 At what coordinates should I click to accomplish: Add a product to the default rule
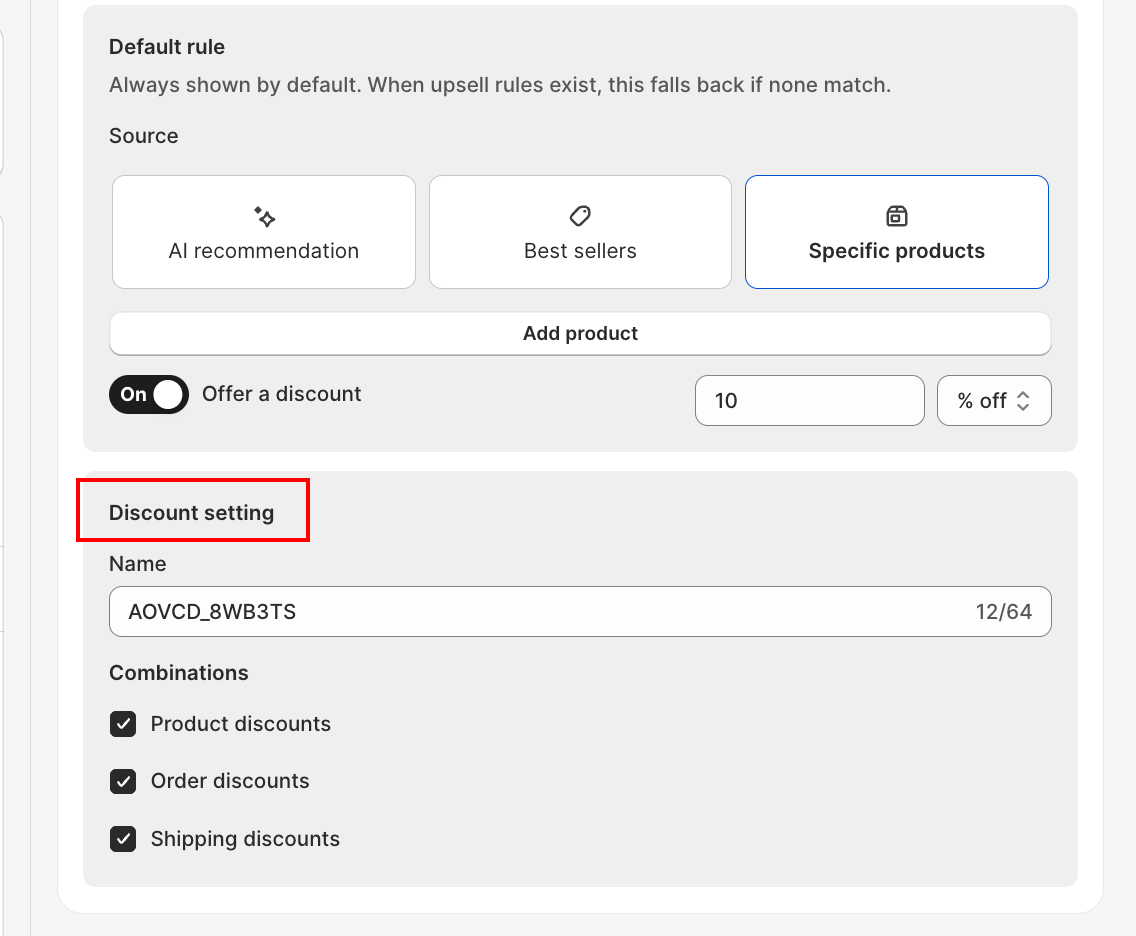[580, 333]
